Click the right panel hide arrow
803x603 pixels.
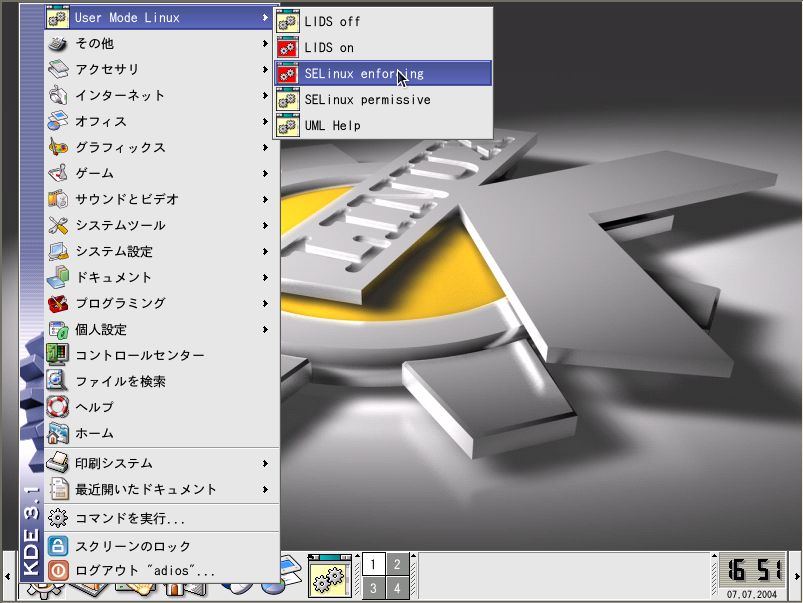point(797,576)
